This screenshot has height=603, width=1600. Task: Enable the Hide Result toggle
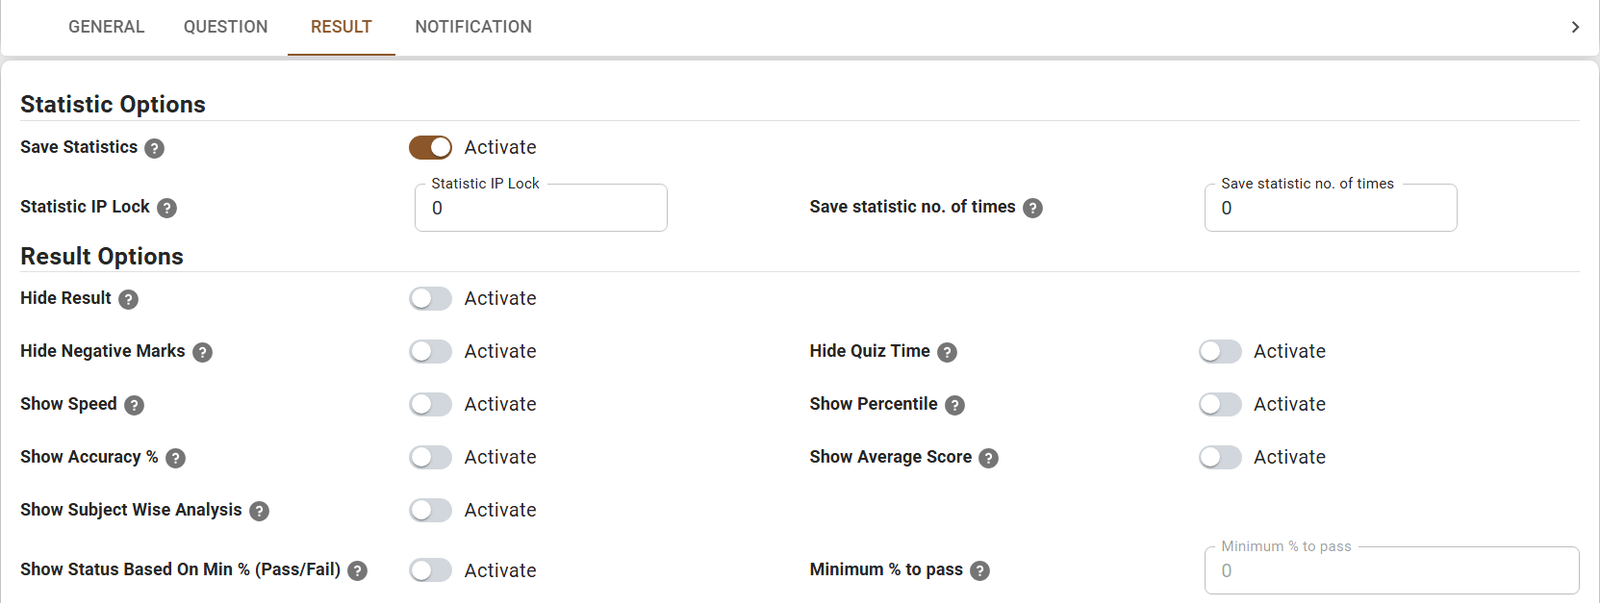click(430, 299)
